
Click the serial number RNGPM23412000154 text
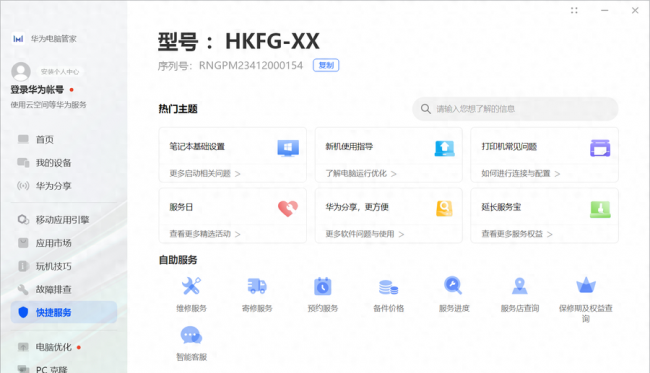(x=251, y=65)
